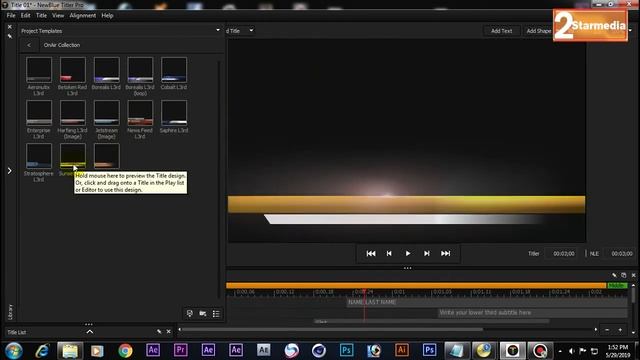640x360 pixels.
Task: Click the volume icon in system tray
Action: (x=571, y=351)
